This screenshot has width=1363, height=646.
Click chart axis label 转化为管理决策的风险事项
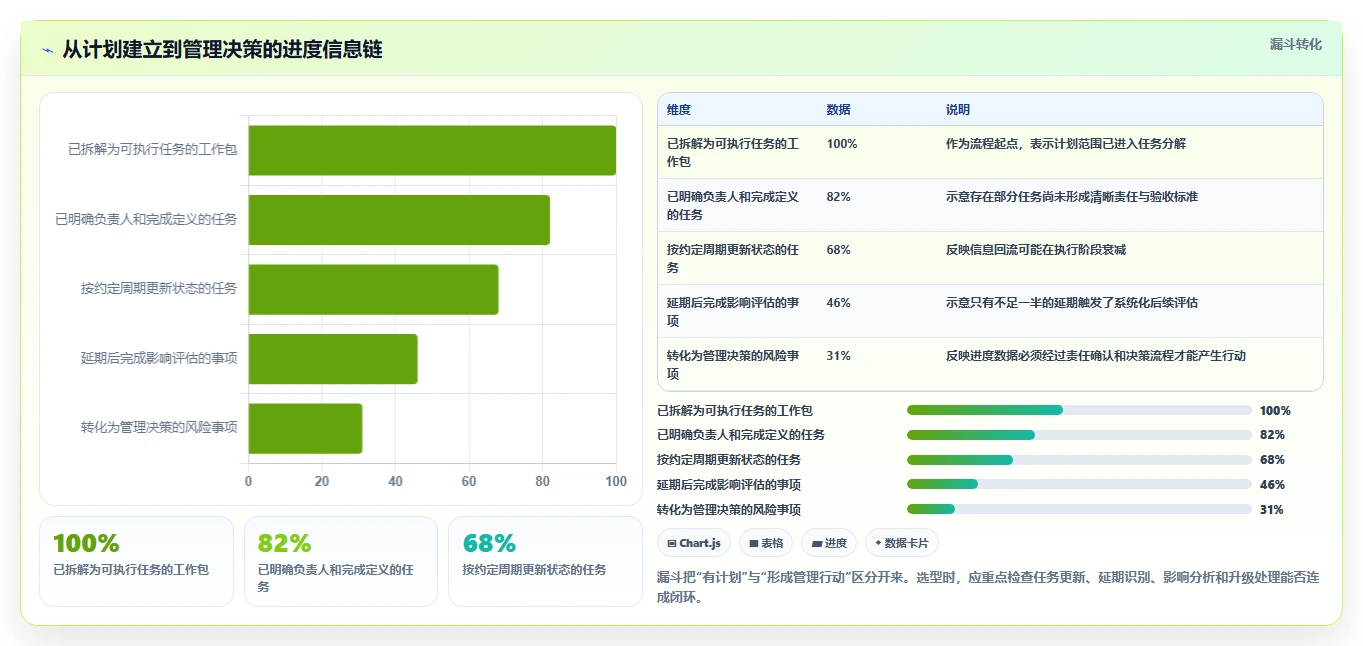coord(159,428)
